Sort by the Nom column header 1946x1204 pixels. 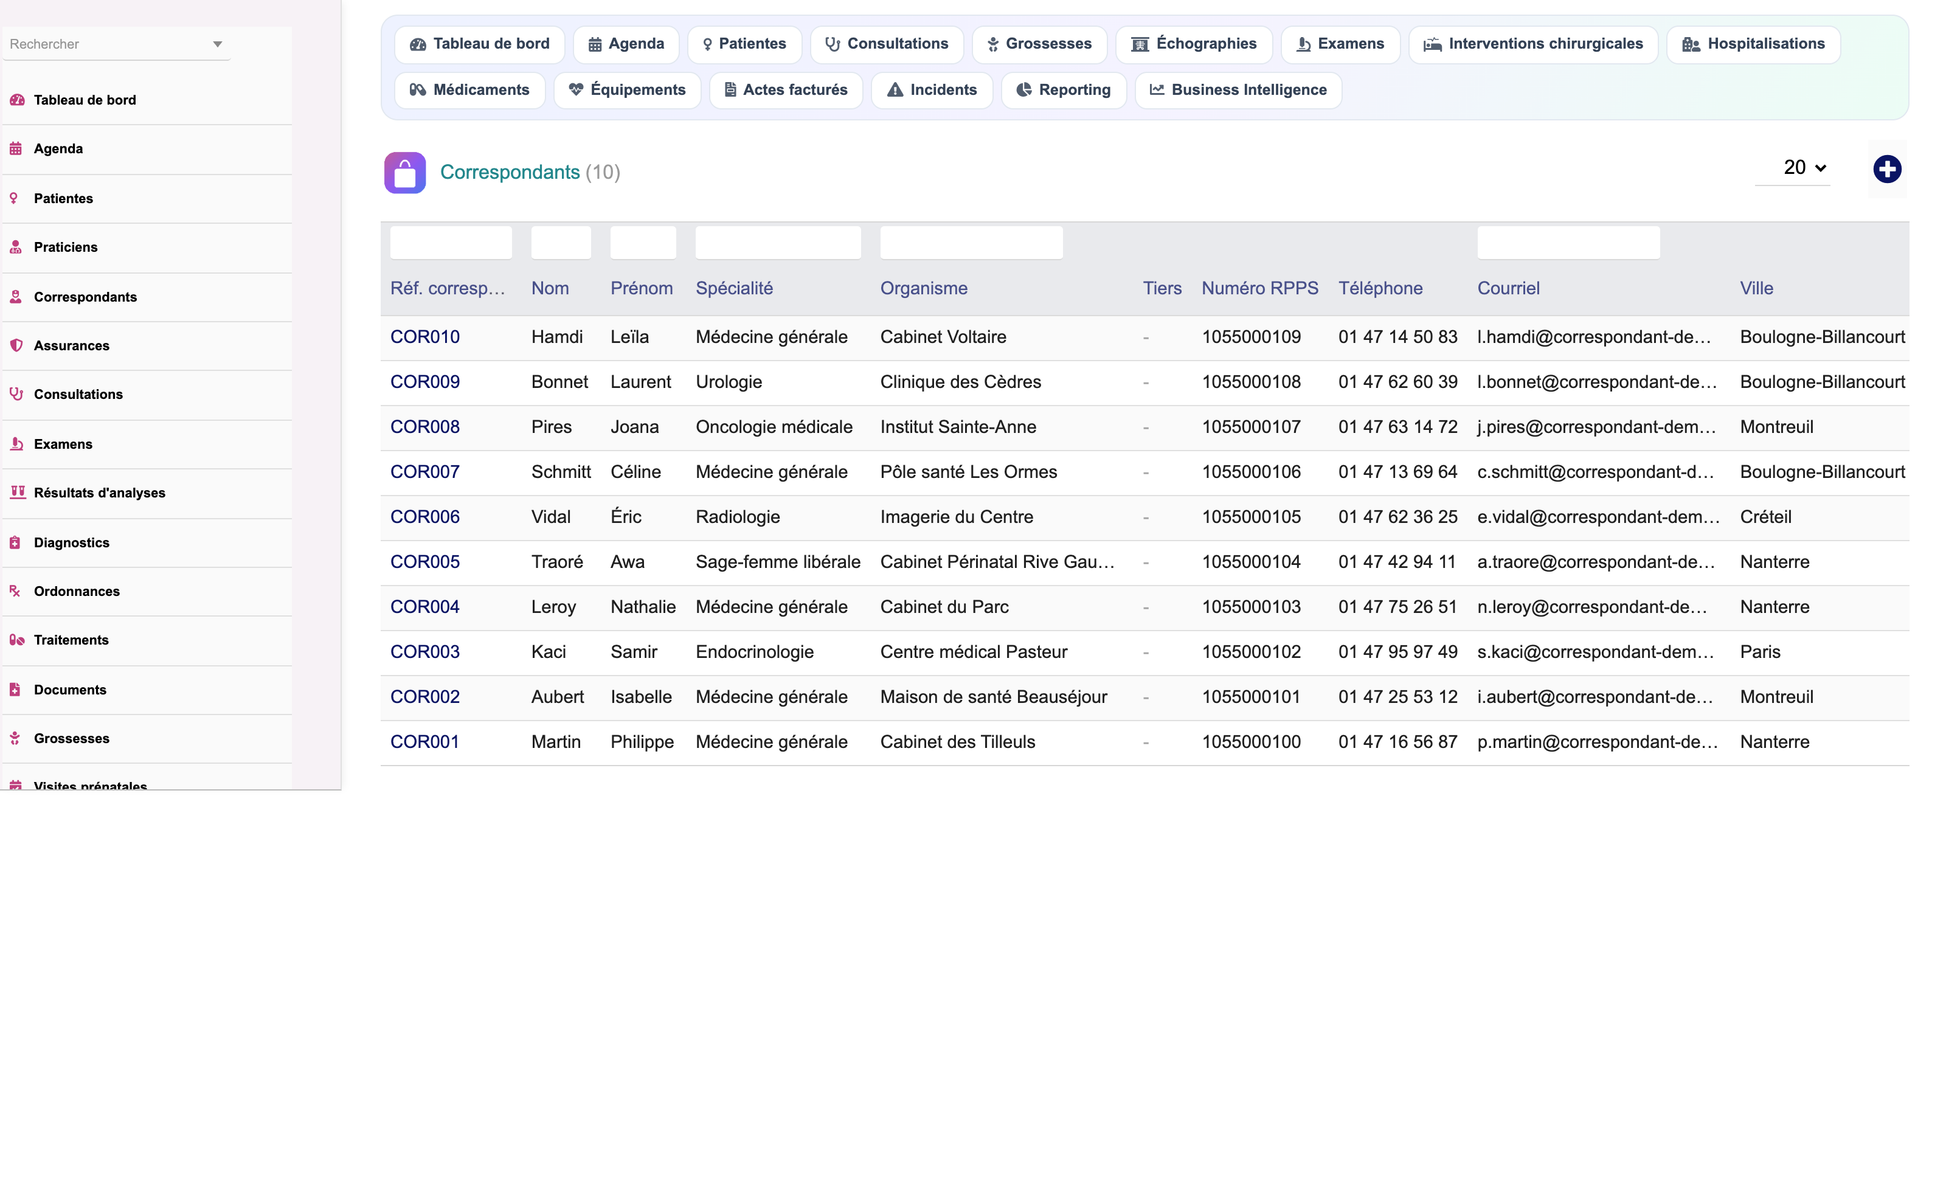(550, 288)
